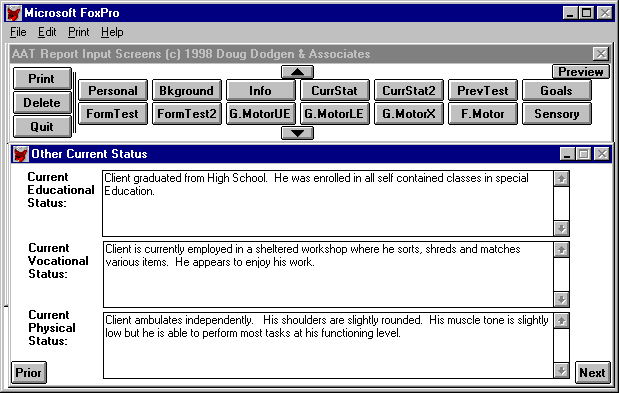Maximize the Microsoft FoxPro window
The image size is (619, 393).
(587, 13)
